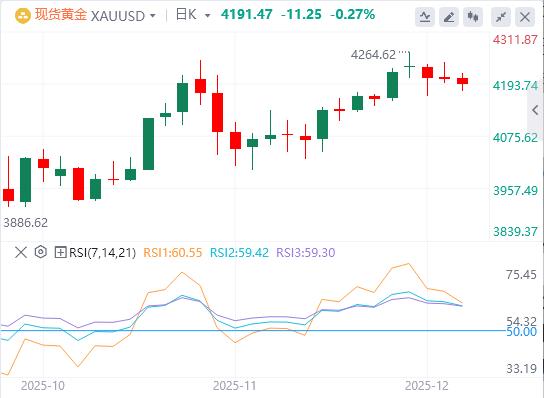544x398 pixels.
Task: Switch chart type with candlestick icon
Action: (x=473, y=16)
